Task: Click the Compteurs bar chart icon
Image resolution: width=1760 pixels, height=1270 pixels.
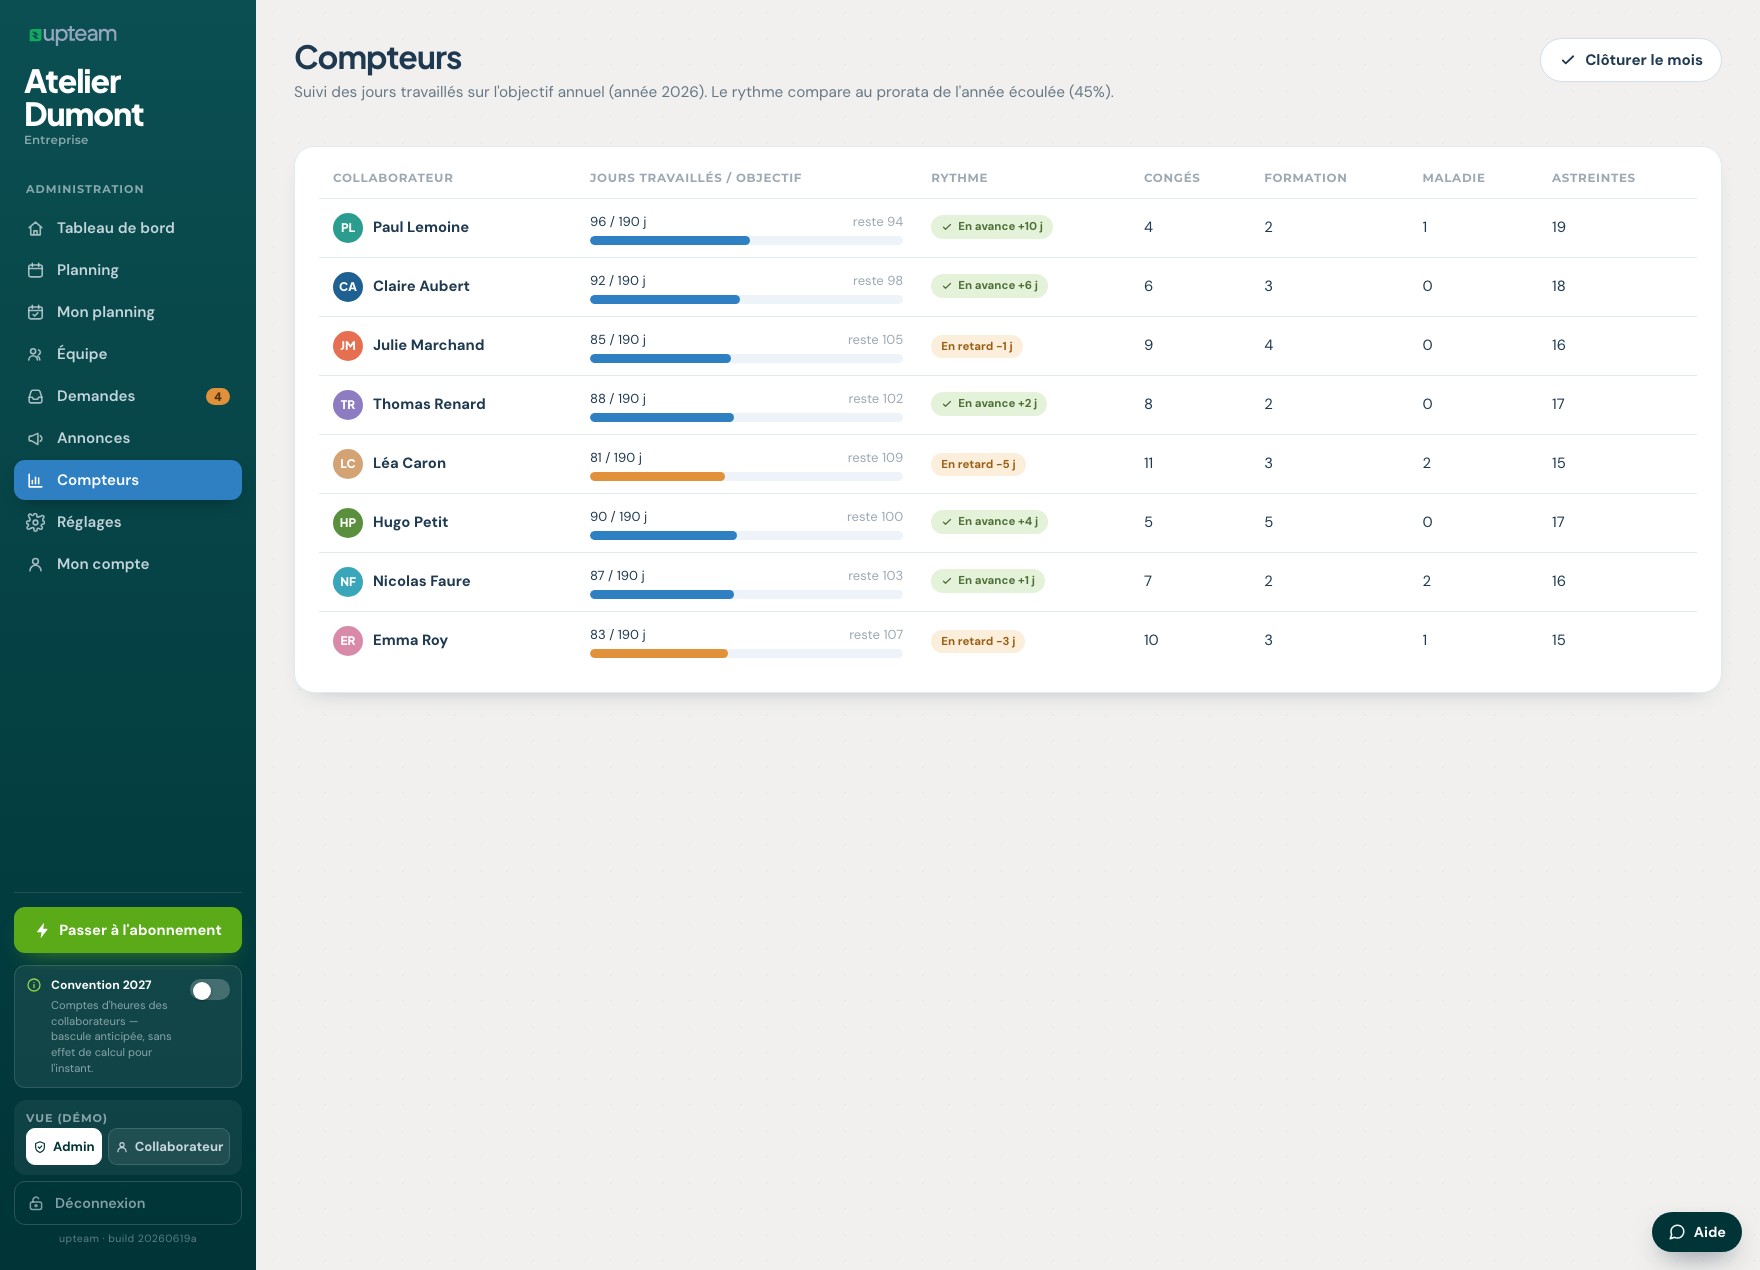Action: [x=36, y=480]
